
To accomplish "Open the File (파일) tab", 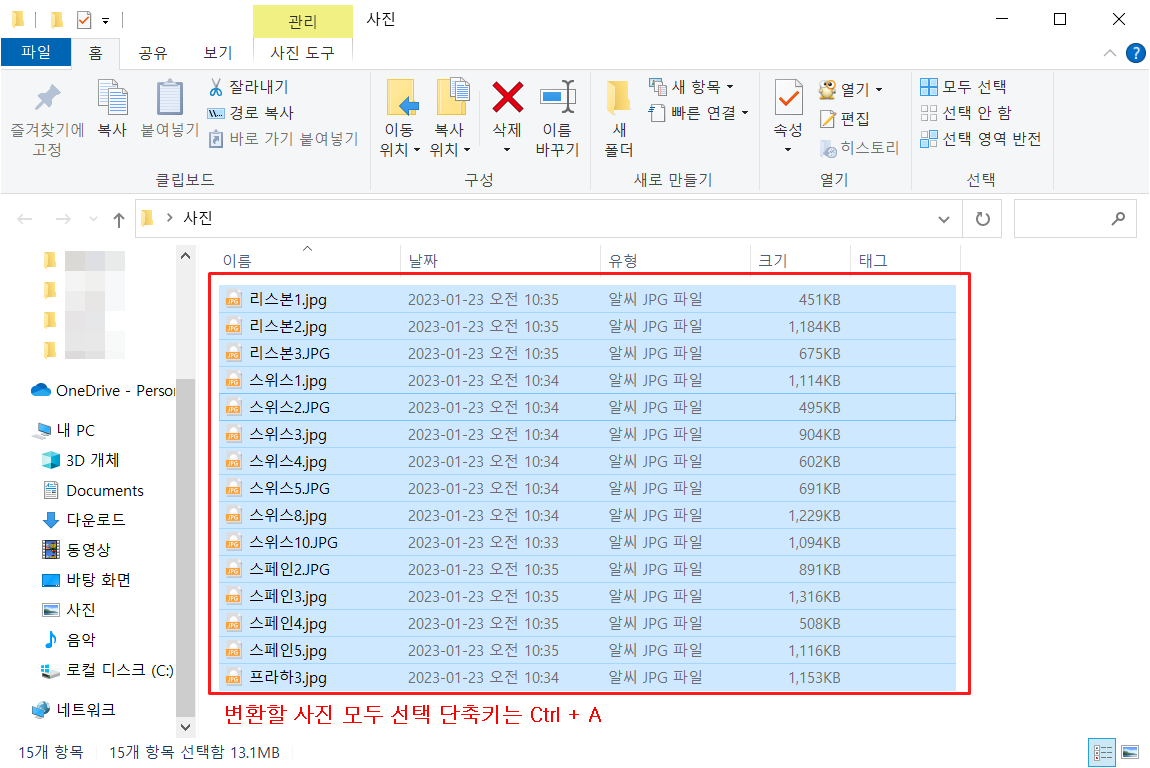I will click(x=36, y=52).
